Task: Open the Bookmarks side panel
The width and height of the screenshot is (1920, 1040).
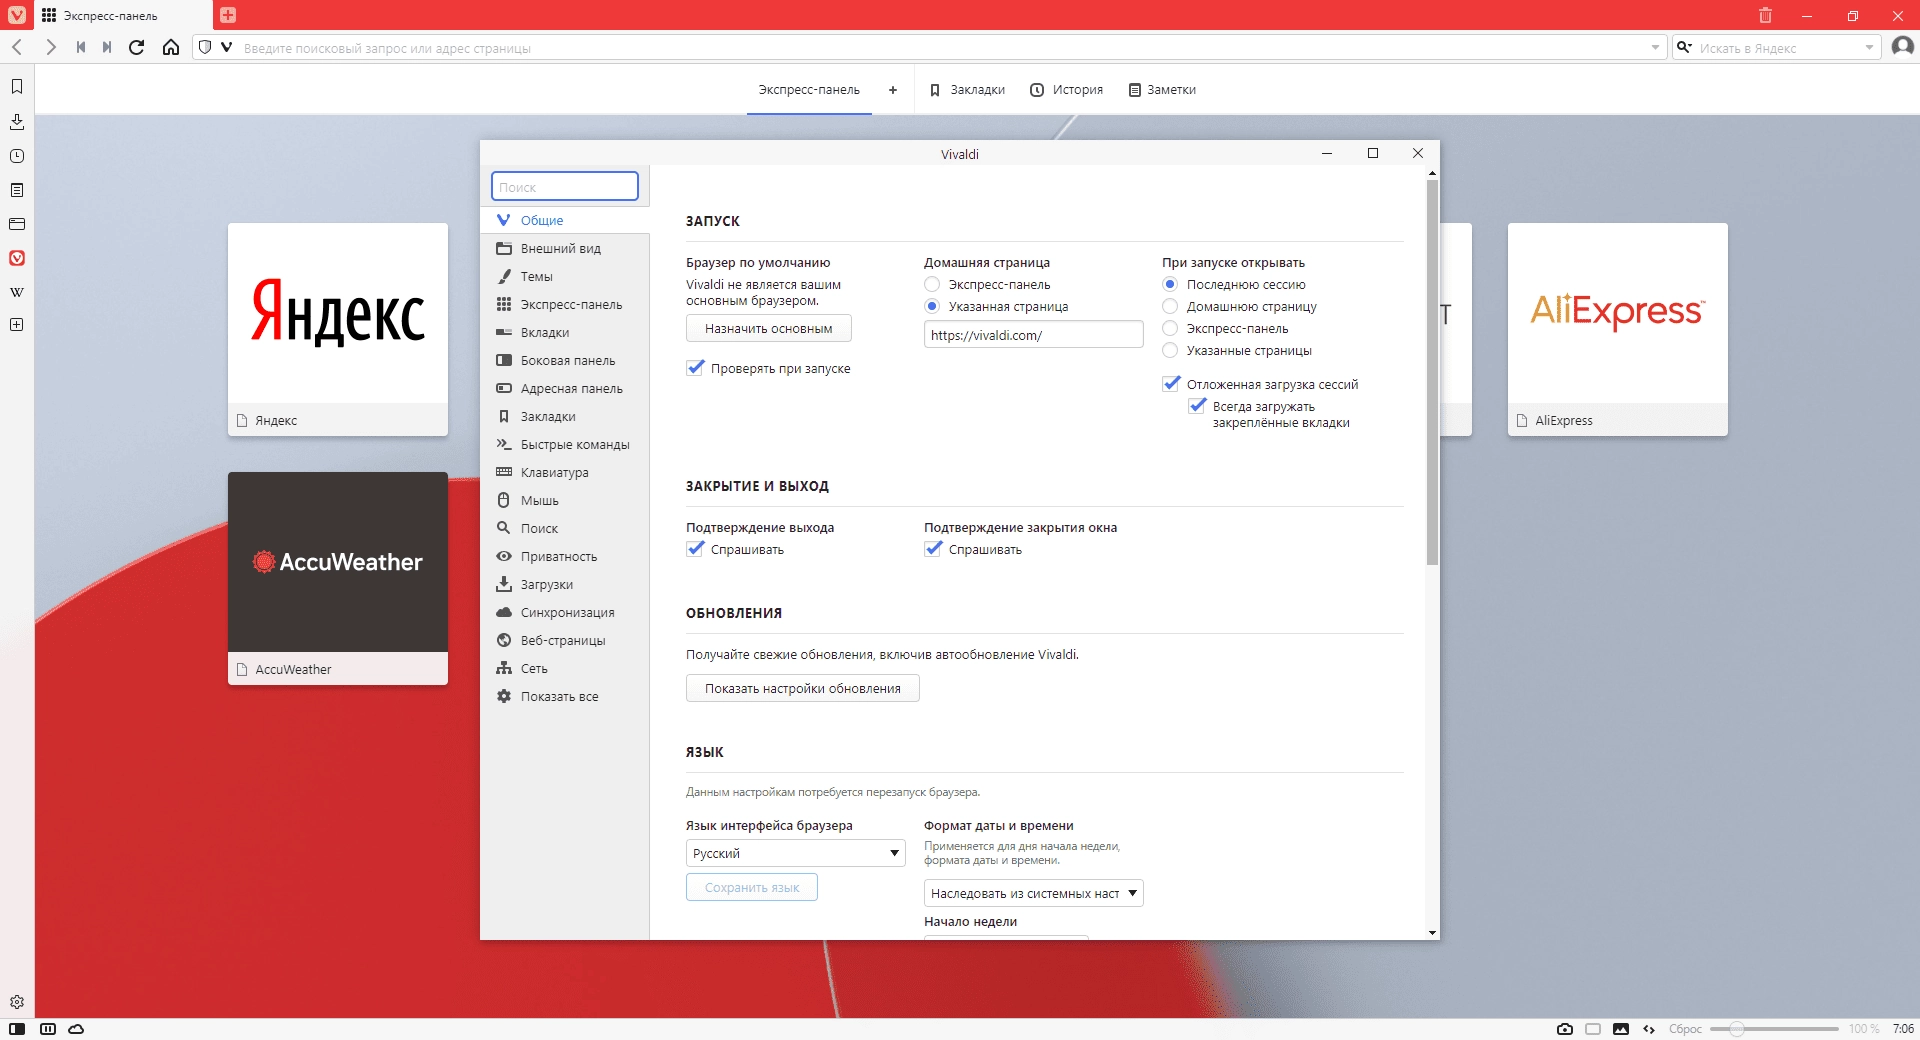Action: point(17,87)
